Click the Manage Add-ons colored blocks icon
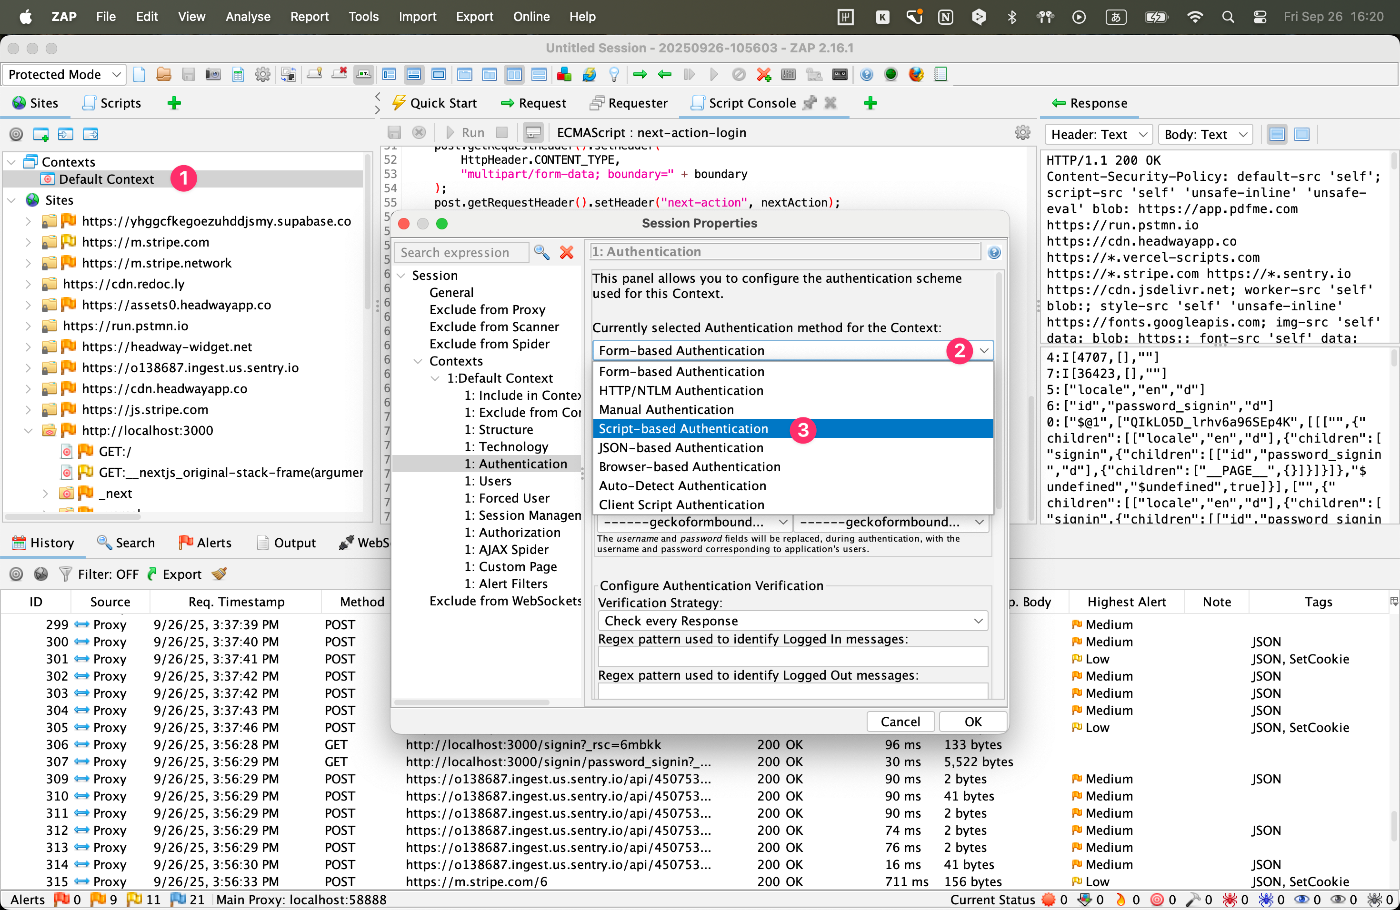This screenshot has width=1400, height=910. point(564,74)
